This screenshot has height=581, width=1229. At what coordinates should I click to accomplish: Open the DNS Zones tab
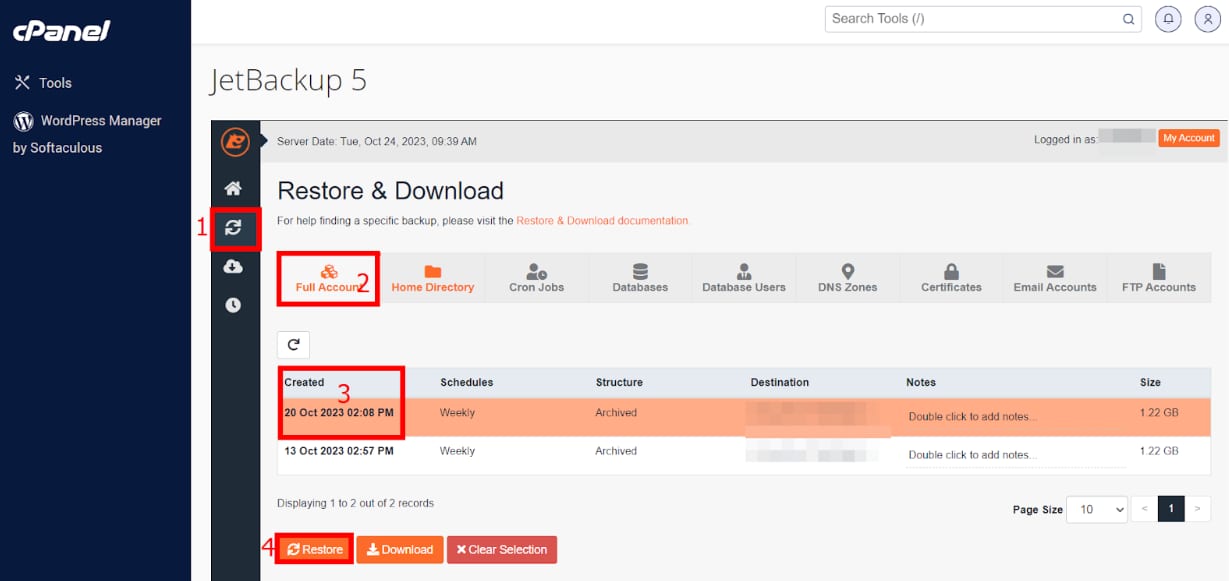848,279
